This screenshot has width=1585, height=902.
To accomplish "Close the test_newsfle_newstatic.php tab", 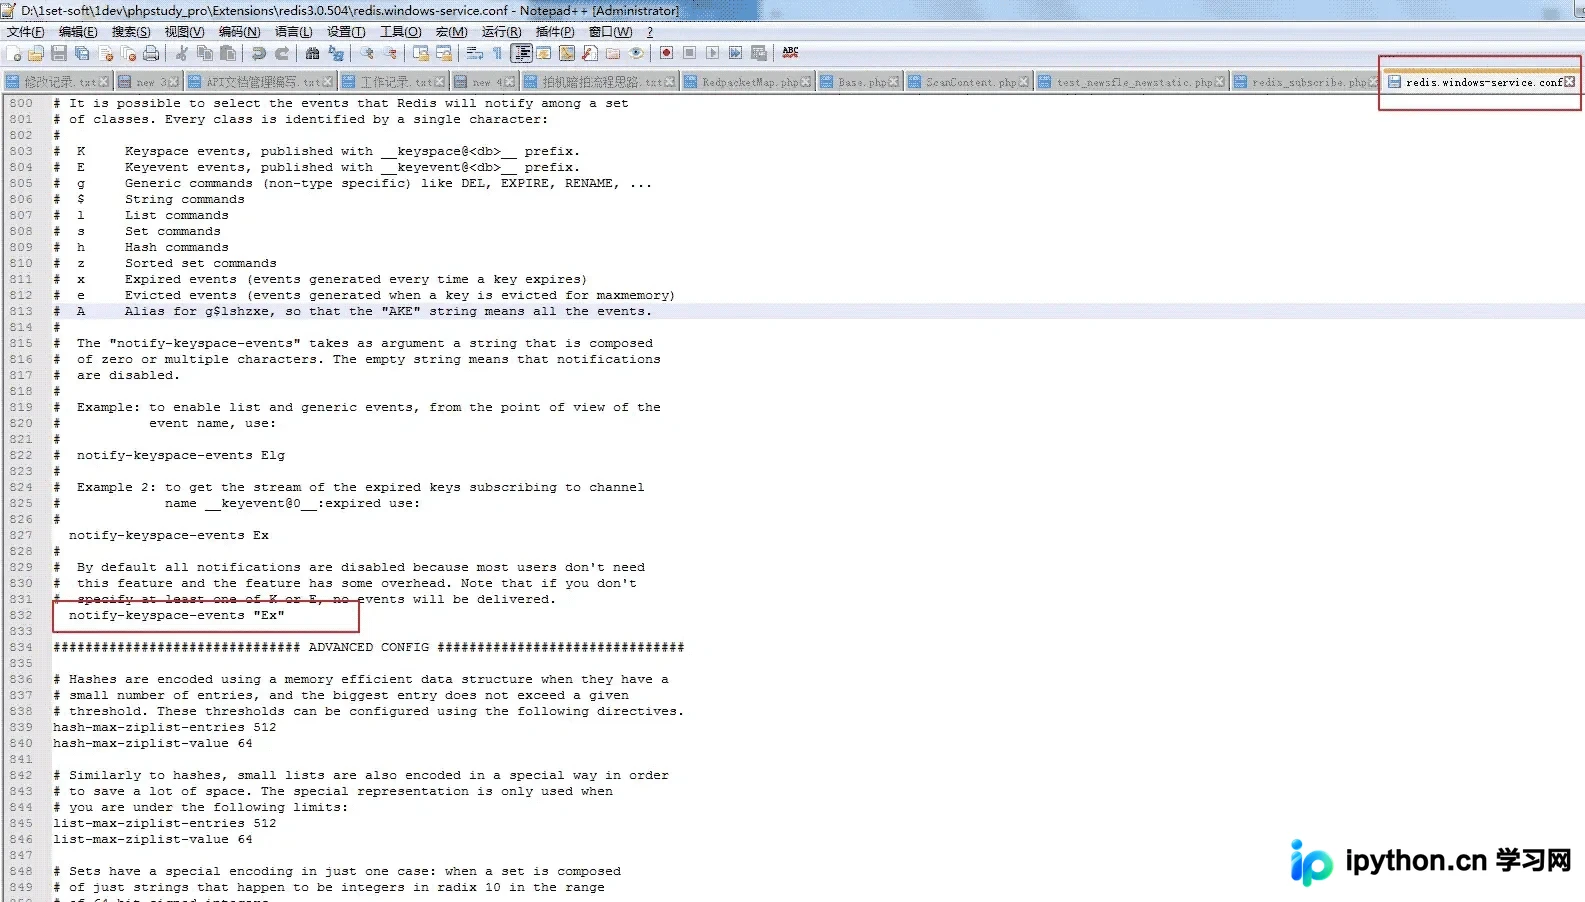I will pos(1221,82).
